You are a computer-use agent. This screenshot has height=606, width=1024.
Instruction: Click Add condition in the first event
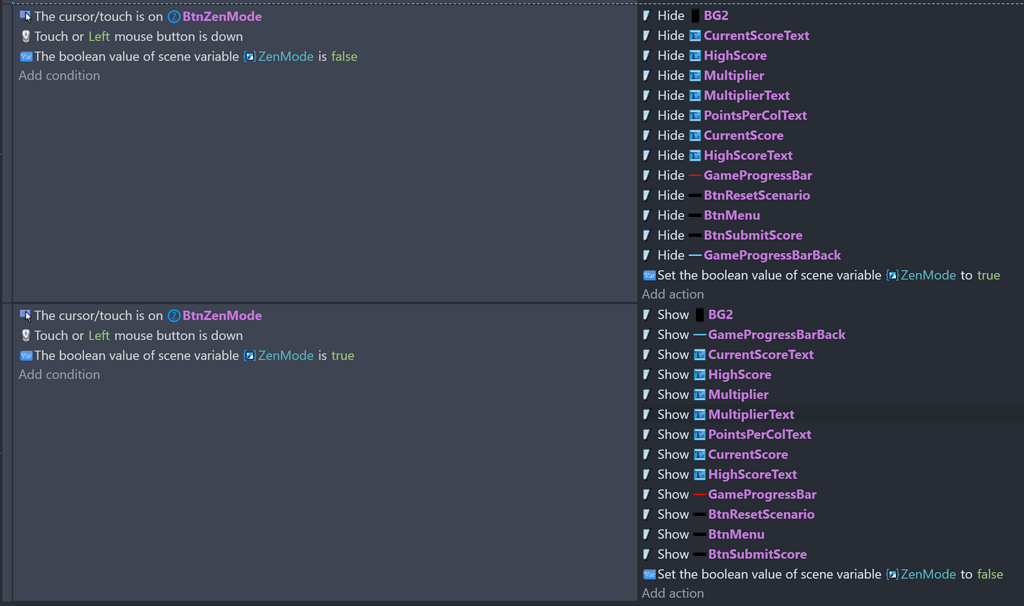tap(59, 75)
